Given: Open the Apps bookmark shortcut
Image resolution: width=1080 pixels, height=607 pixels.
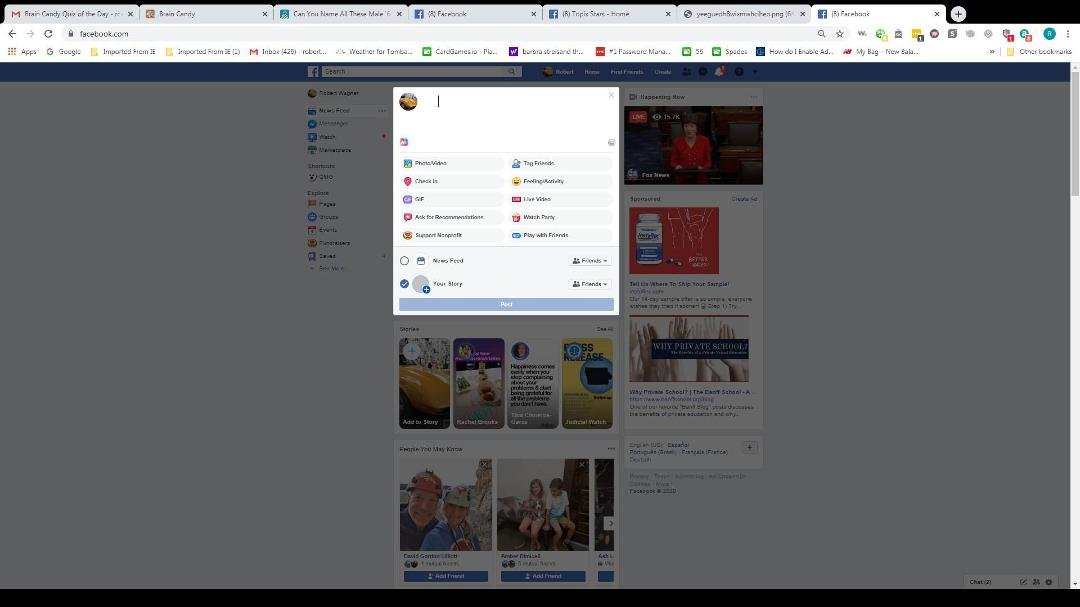Looking at the screenshot, I should (x=22, y=52).
